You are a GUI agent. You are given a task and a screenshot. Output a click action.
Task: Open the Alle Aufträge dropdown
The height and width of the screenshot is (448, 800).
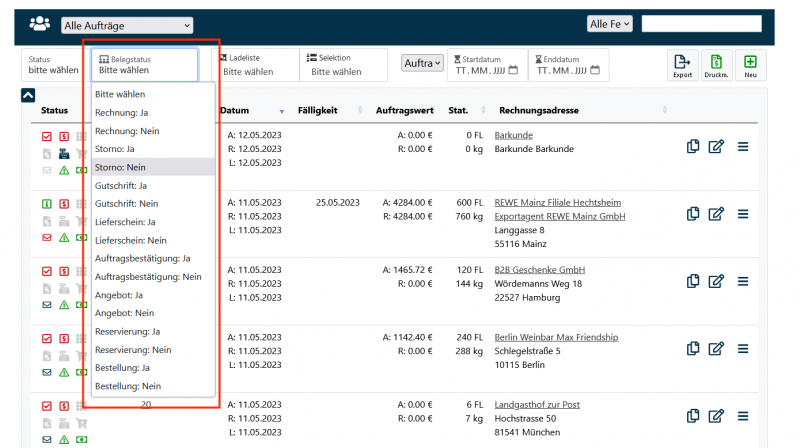(127, 25)
